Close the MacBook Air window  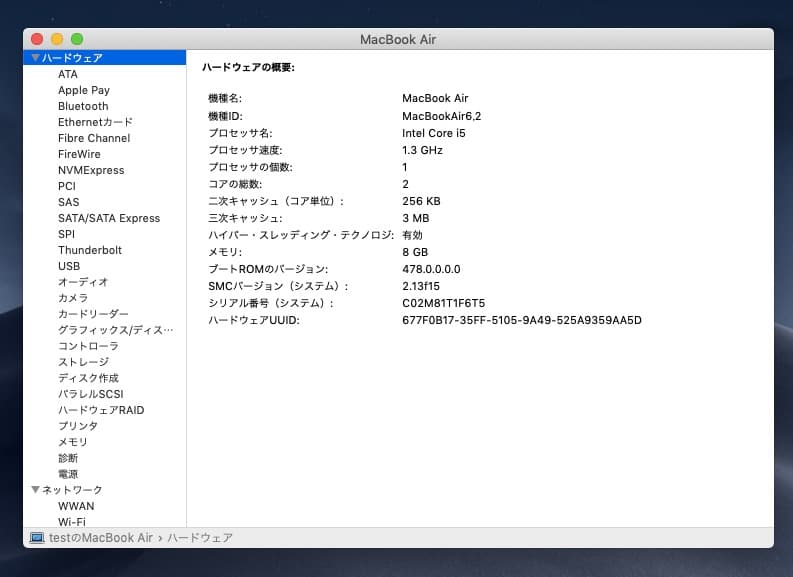[x=37, y=39]
